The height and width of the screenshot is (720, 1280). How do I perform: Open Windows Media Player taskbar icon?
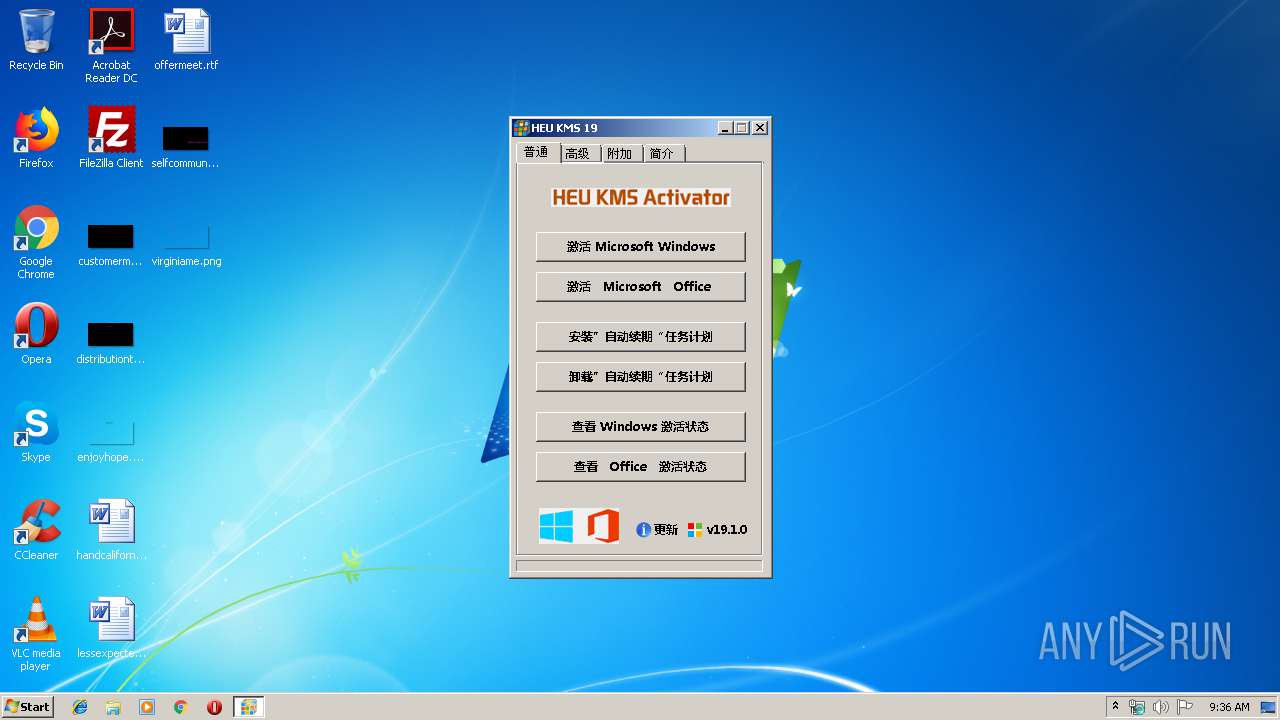pyautogui.click(x=147, y=707)
